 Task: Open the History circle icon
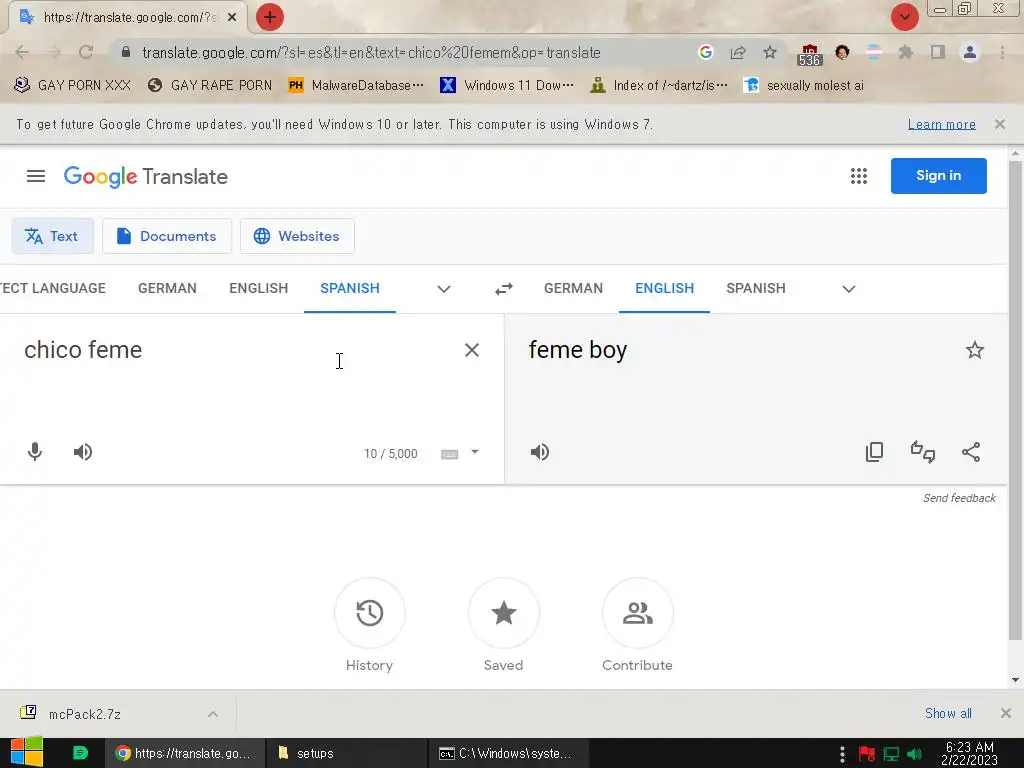pyautogui.click(x=370, y=613)
